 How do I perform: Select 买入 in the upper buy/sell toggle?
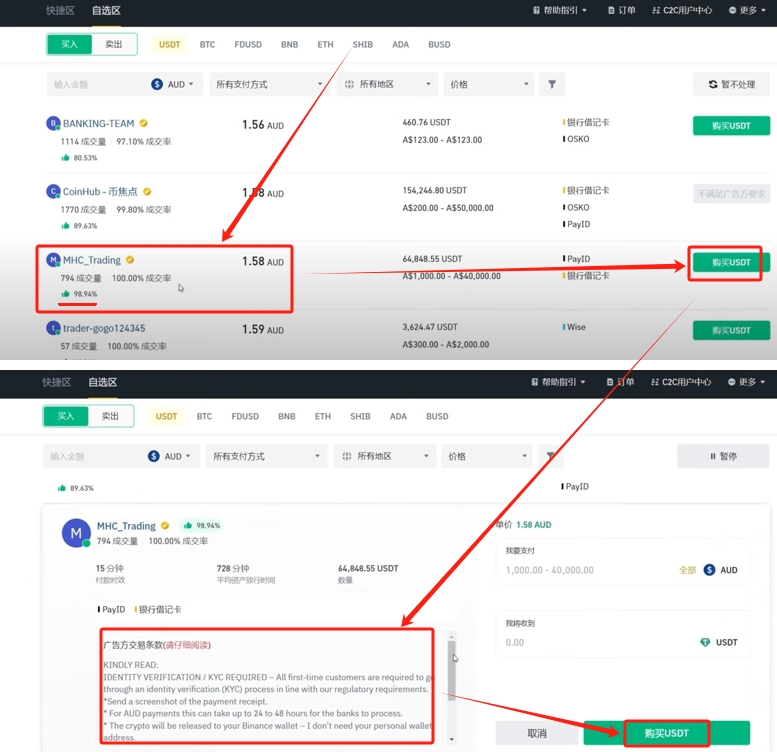69,44
